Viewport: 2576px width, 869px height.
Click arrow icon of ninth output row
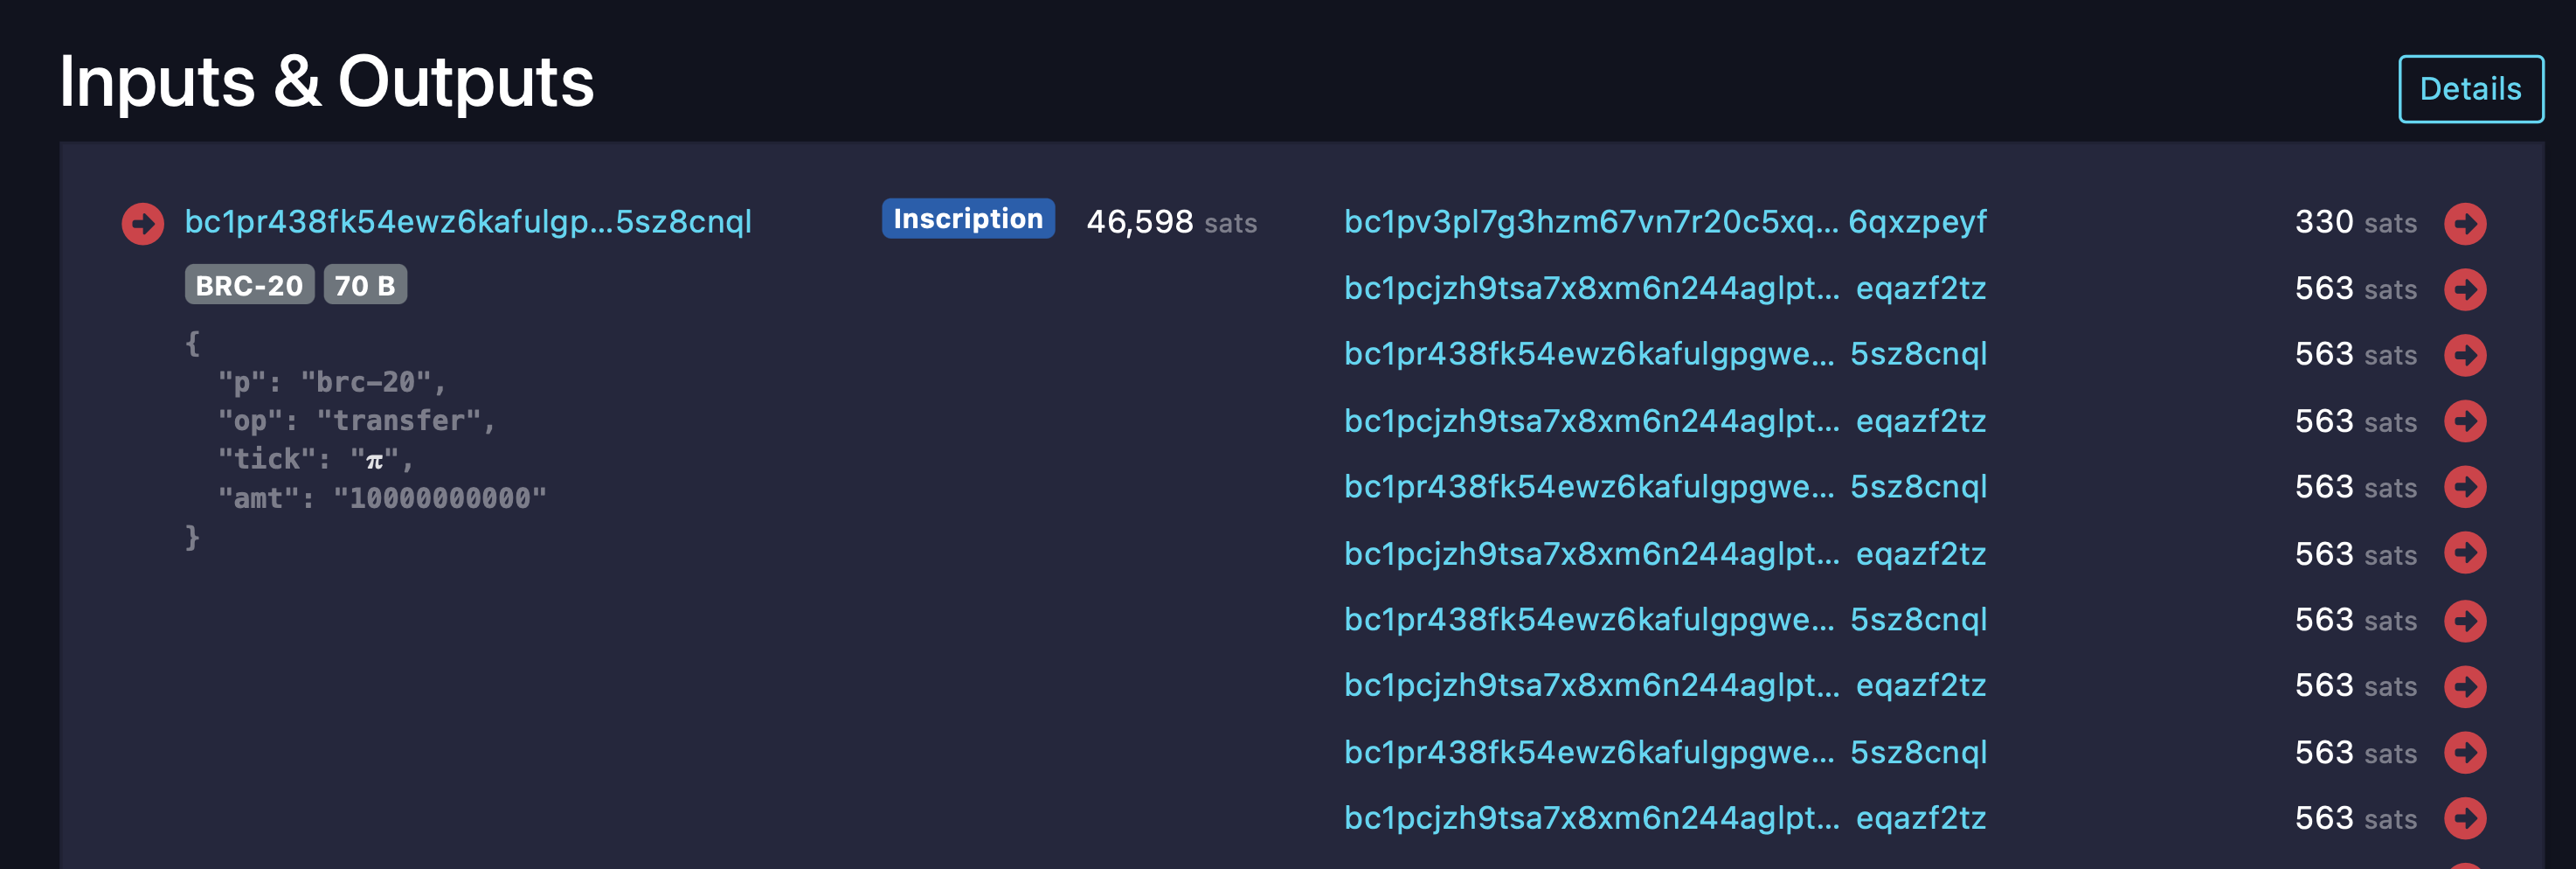[x=2465, y=752]
